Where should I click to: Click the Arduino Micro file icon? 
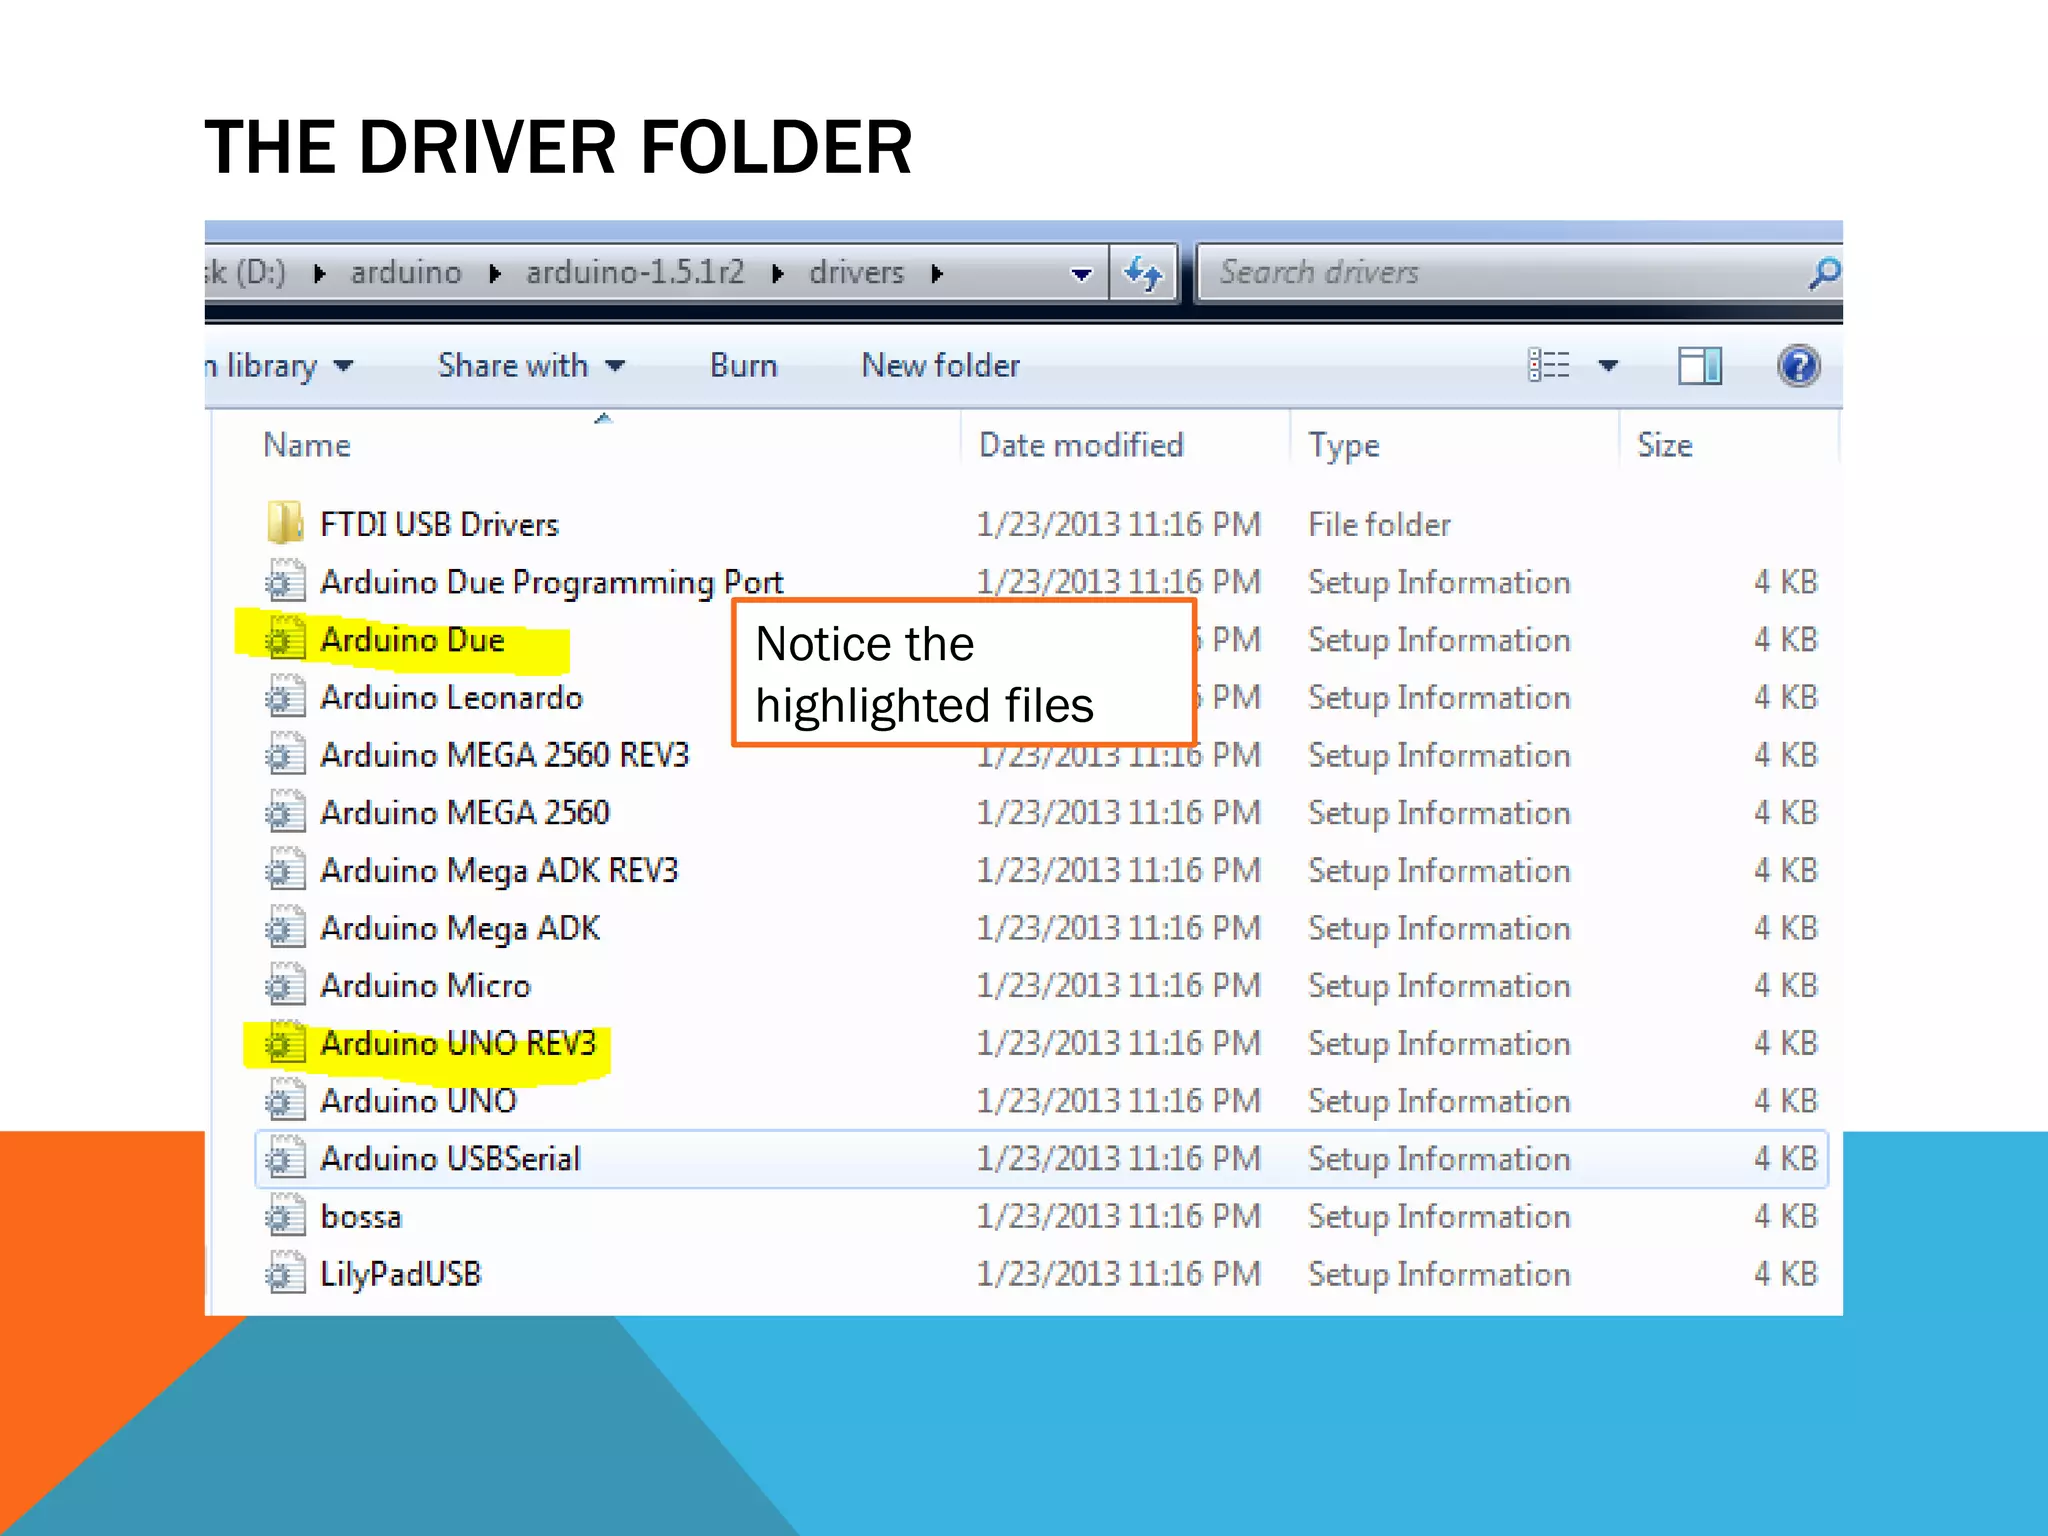[x=285, y=985]
